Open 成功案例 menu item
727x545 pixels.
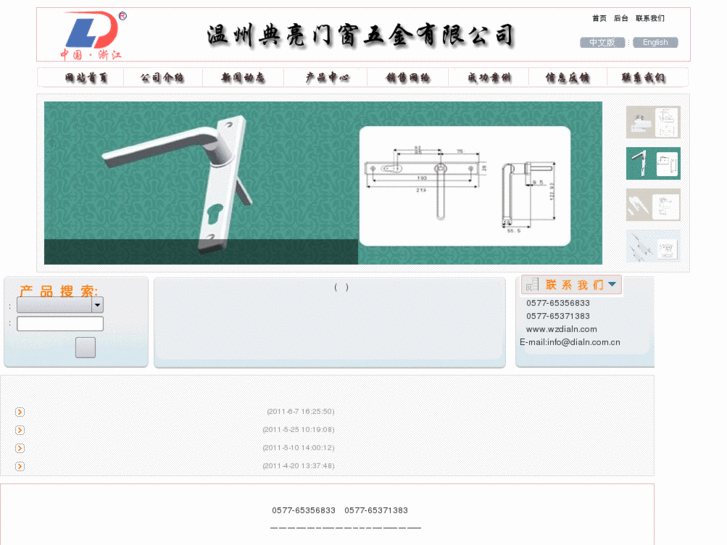(489, 77)
